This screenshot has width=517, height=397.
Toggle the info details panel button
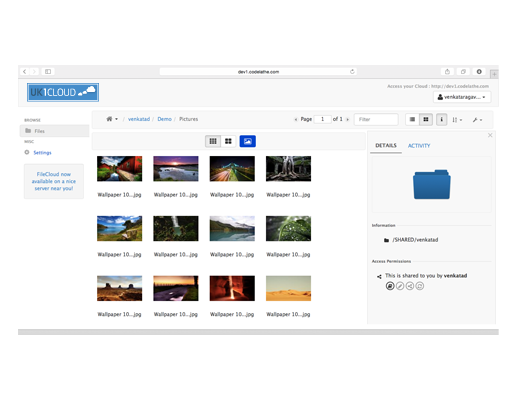[441, 119]
